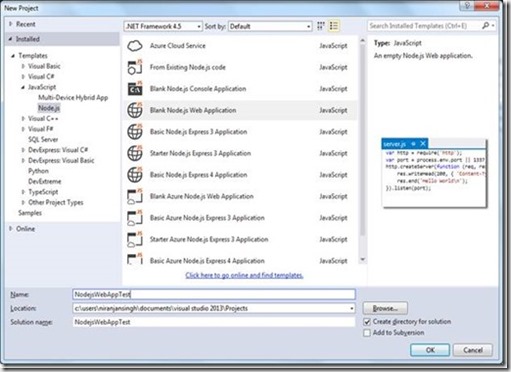Select Blank Azure Node.js Web Application text
The width and height of the screenshot is (511, 372).
202,196
